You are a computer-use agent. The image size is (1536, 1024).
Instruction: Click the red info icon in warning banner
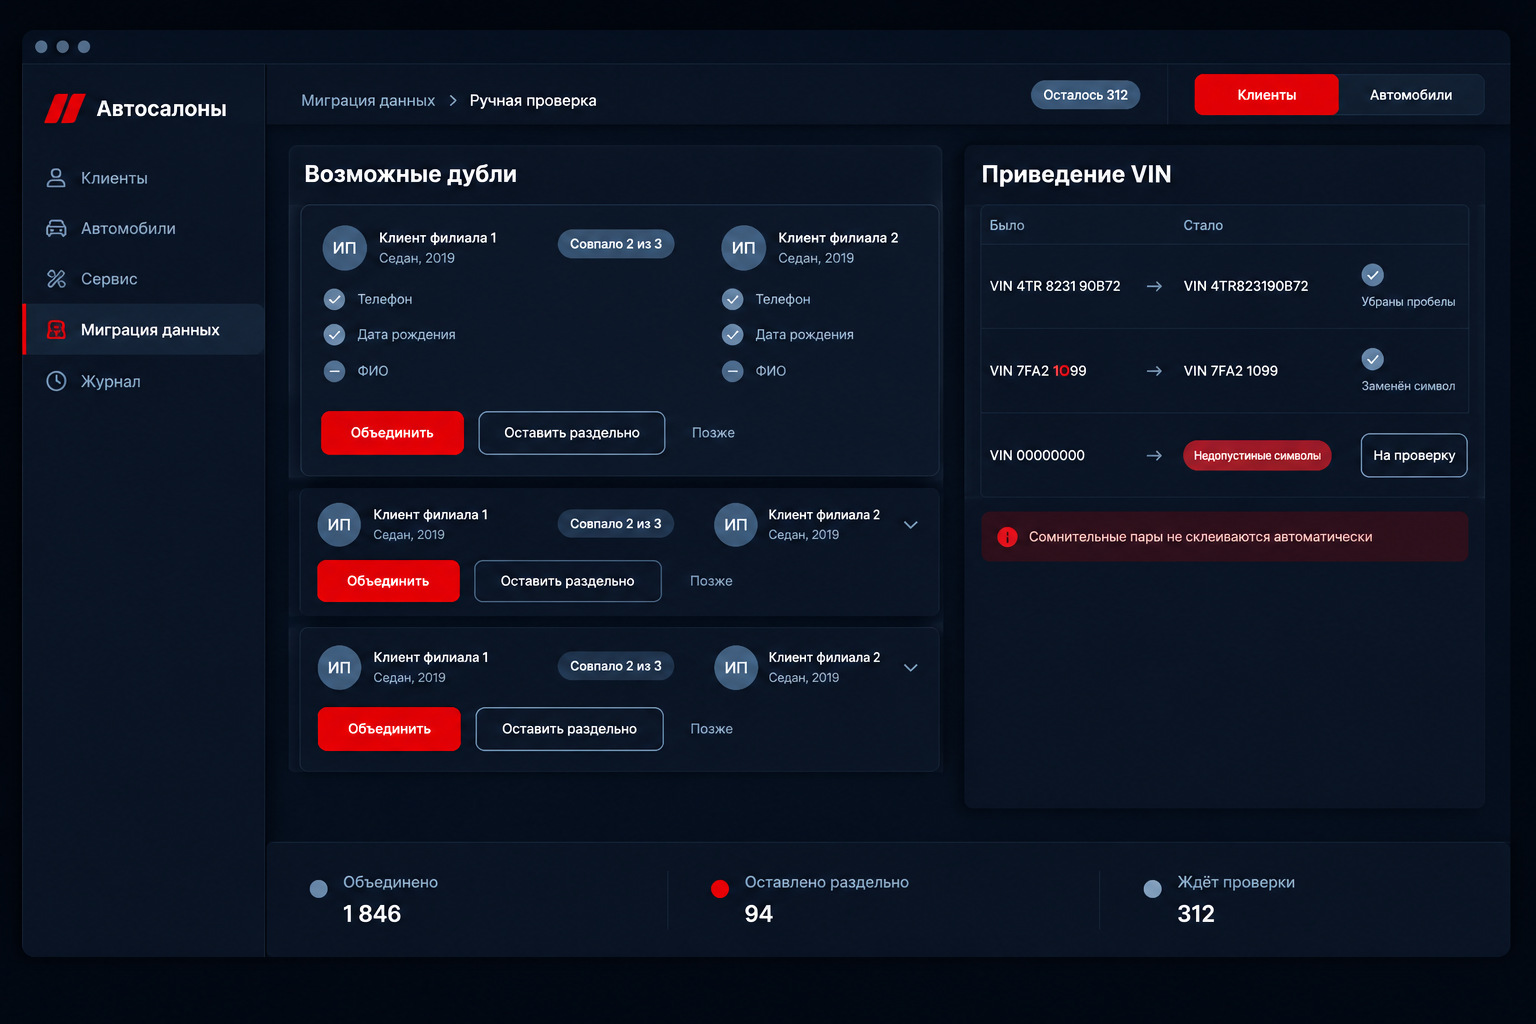click(1007, 537)
